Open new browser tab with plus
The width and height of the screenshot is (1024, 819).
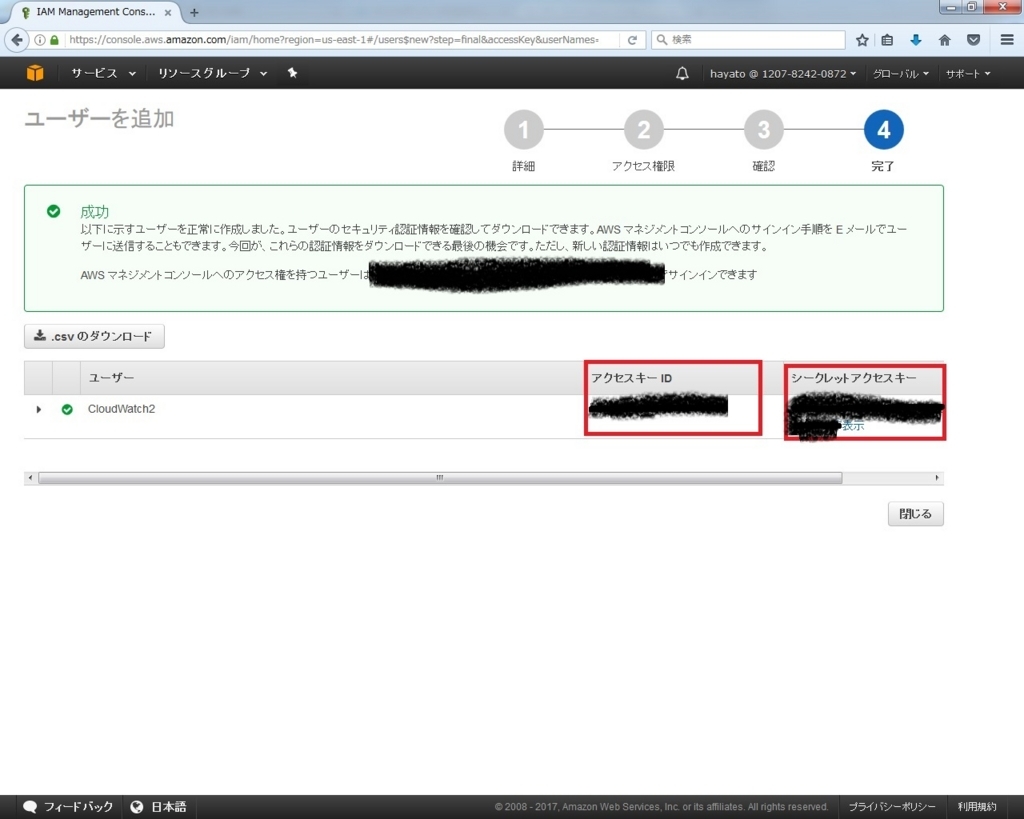pos(194,12)
